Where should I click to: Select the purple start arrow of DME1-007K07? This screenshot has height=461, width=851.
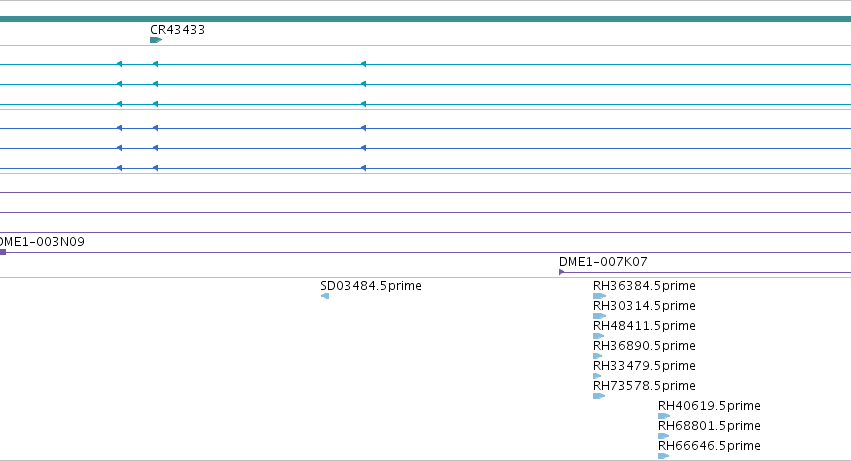pos(562,272)
